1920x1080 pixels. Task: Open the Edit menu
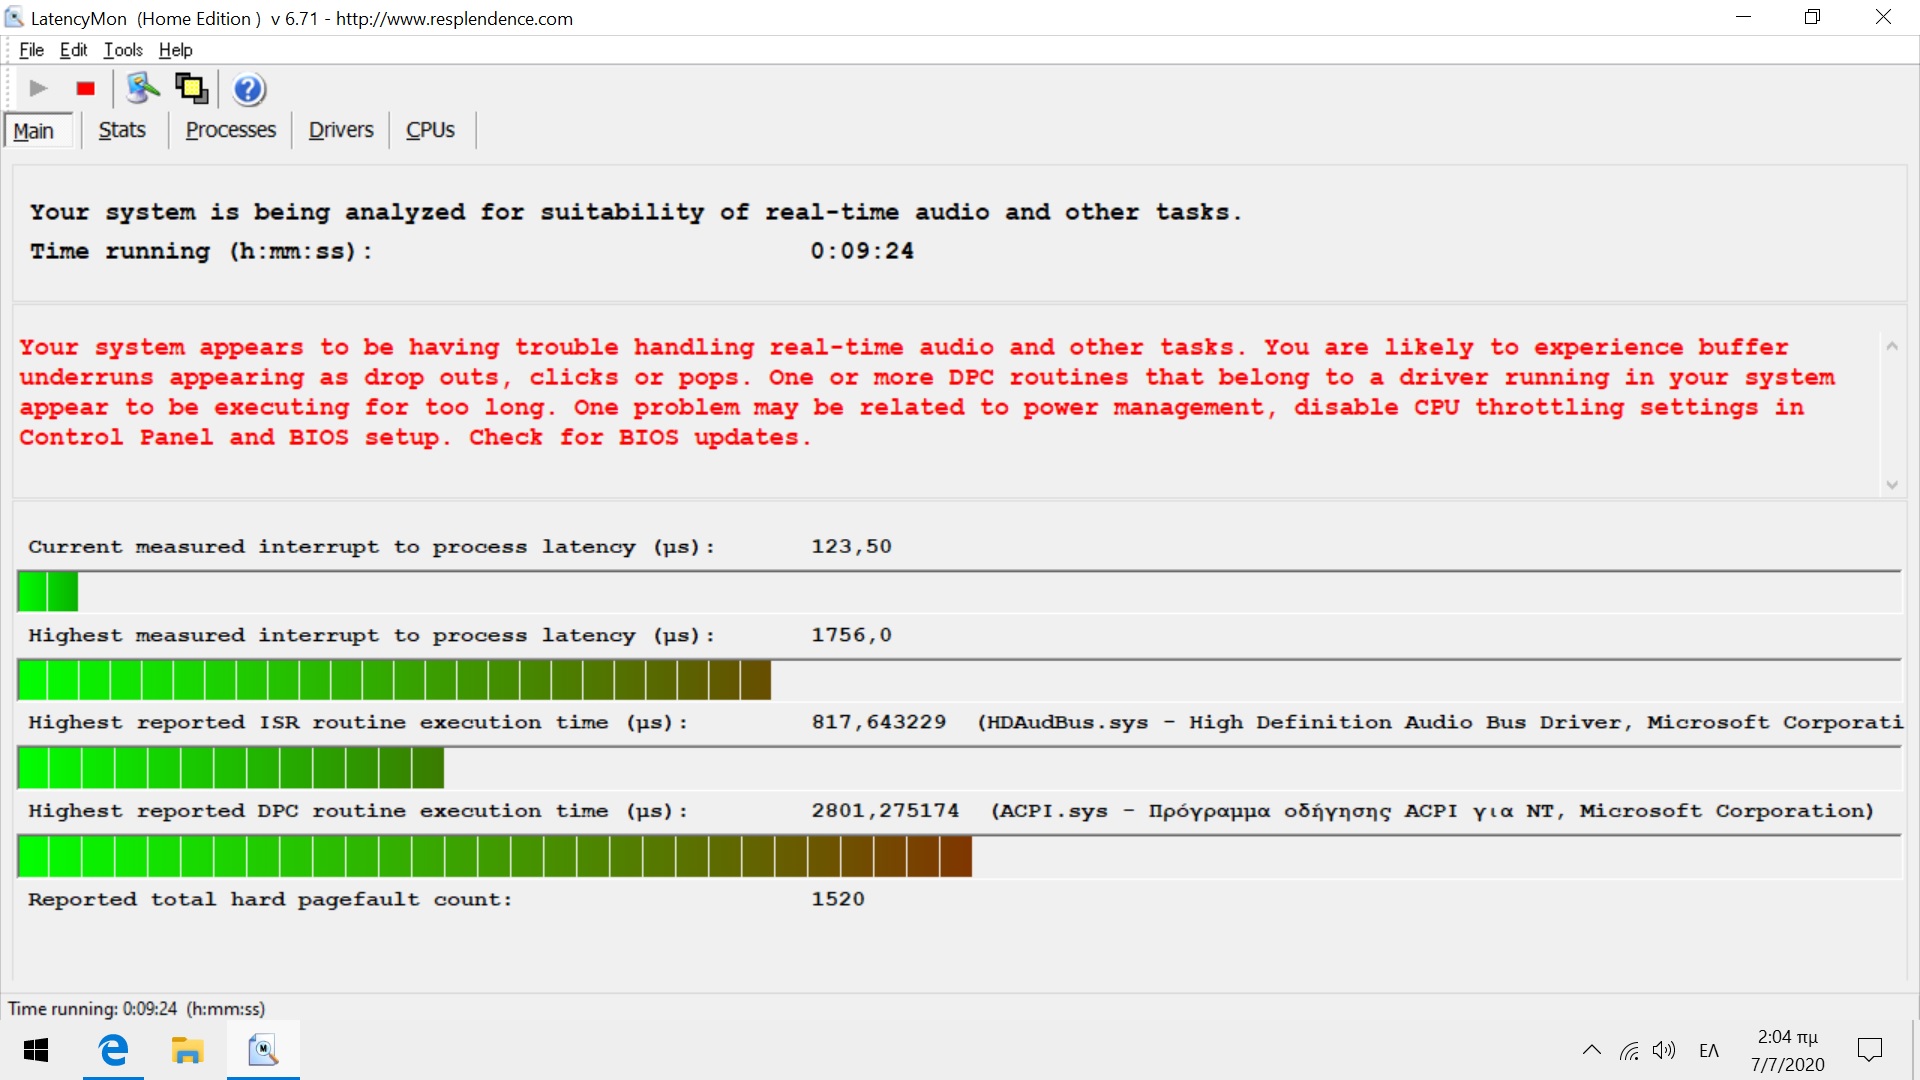click(x=73, y=50)
